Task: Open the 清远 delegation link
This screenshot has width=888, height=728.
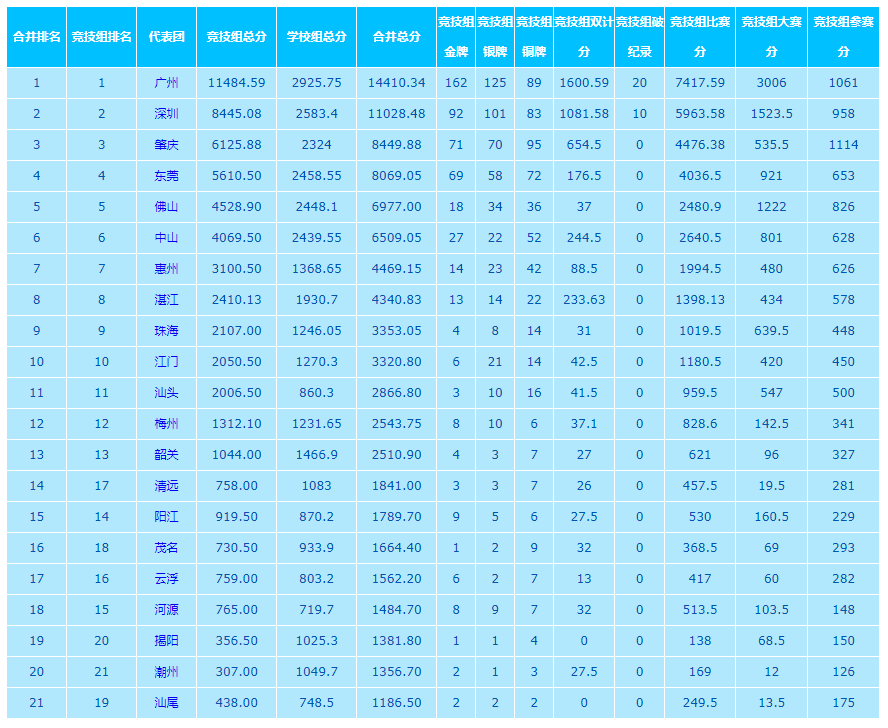Action: pos(166,486)
